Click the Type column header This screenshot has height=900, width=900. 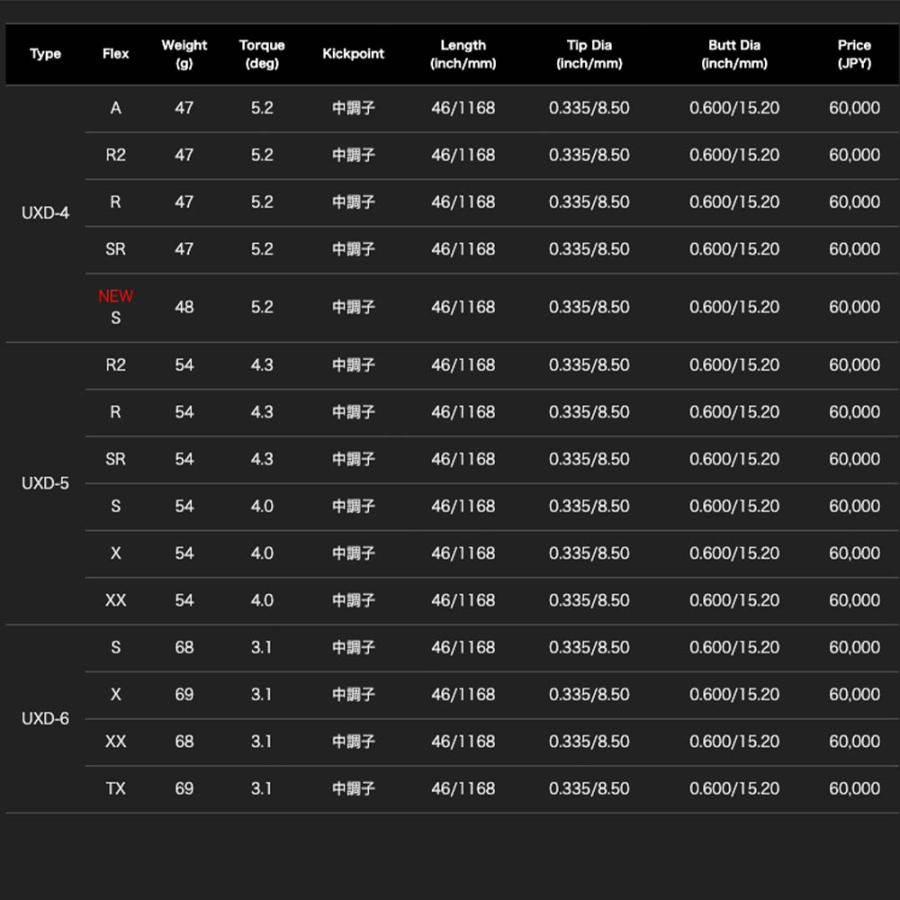click(x=45, y=54)
